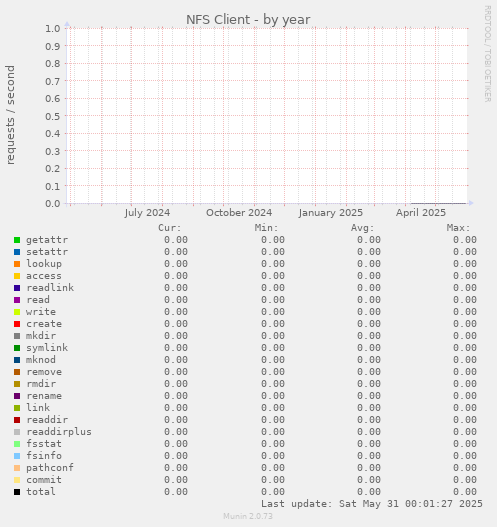Image resolution: width=497 pixels, height=527 pixels.
Task: Select the 'April 2025' axis label
Action: [x=421, y=213]
